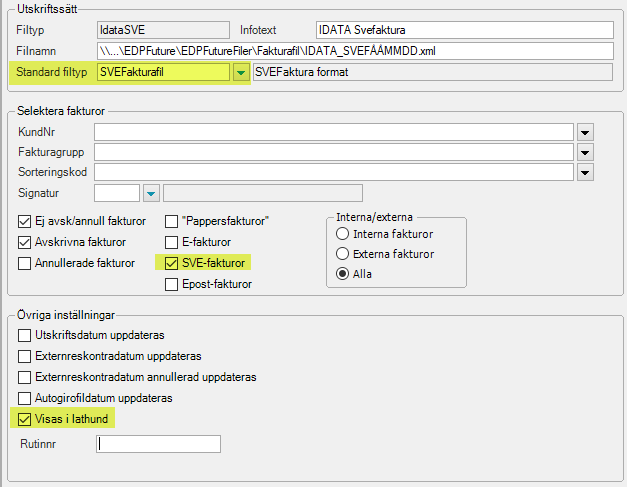The width and height of the screenshot is (627, 487).
Task: Open the Standard filtyp dropdown arrow
Action: [x=241, y=72]
